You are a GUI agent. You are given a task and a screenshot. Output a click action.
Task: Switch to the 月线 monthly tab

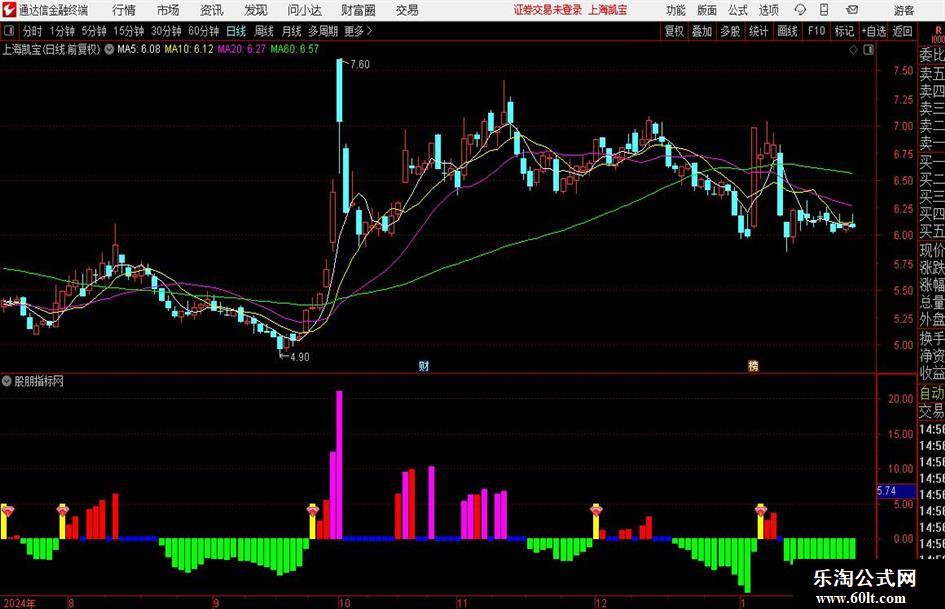tap(292, 31)
